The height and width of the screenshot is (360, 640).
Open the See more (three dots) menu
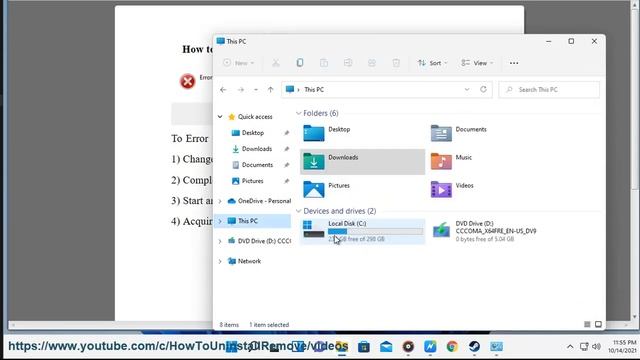point(514,63)
